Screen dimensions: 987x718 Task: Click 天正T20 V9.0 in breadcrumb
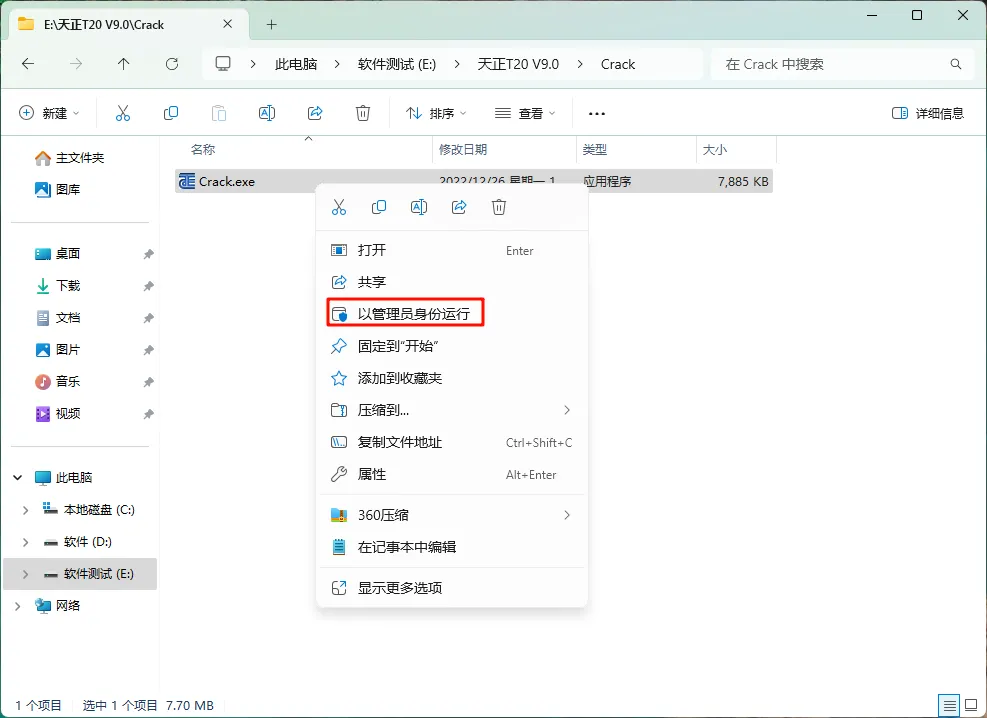(x=518, y=64)
